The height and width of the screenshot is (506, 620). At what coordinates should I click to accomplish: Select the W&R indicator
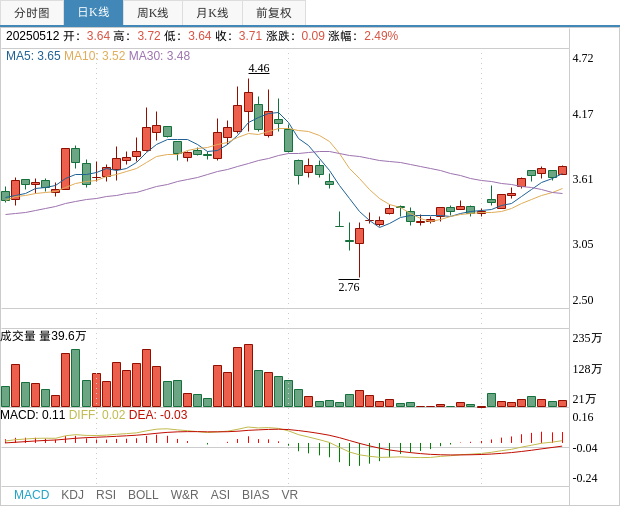(x=184, y=495)
